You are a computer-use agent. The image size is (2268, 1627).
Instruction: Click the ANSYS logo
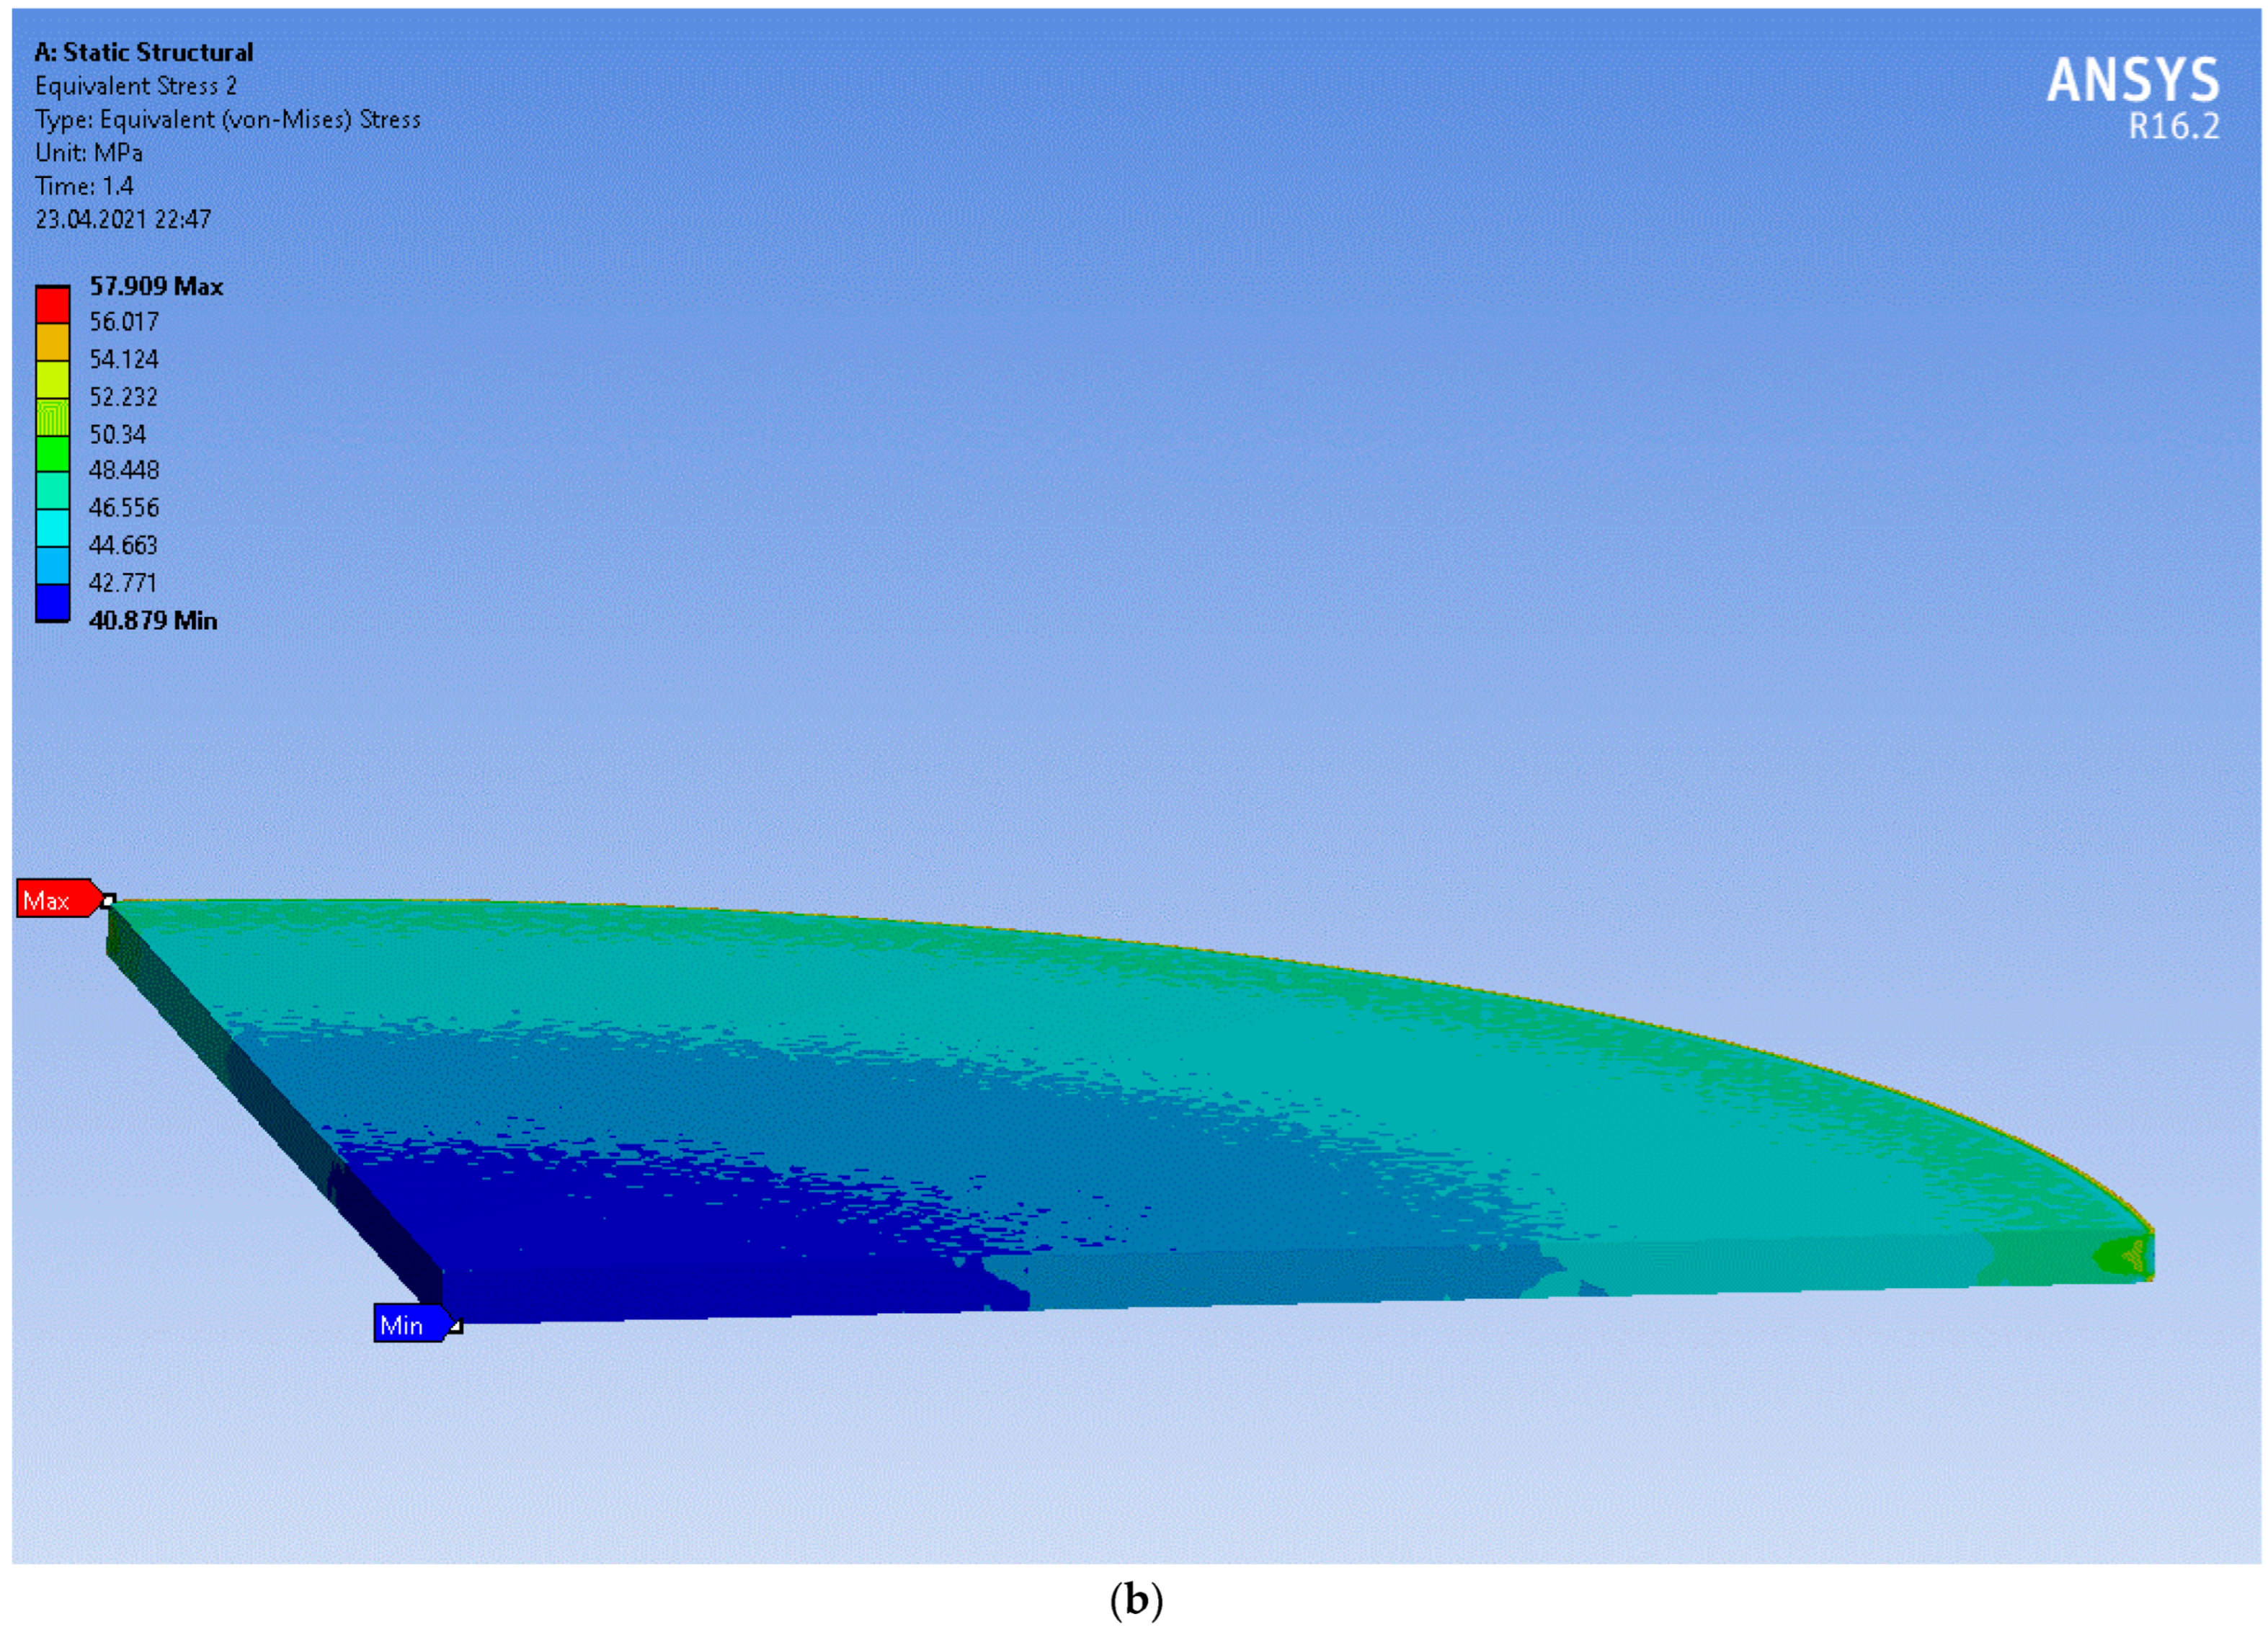2132,81
